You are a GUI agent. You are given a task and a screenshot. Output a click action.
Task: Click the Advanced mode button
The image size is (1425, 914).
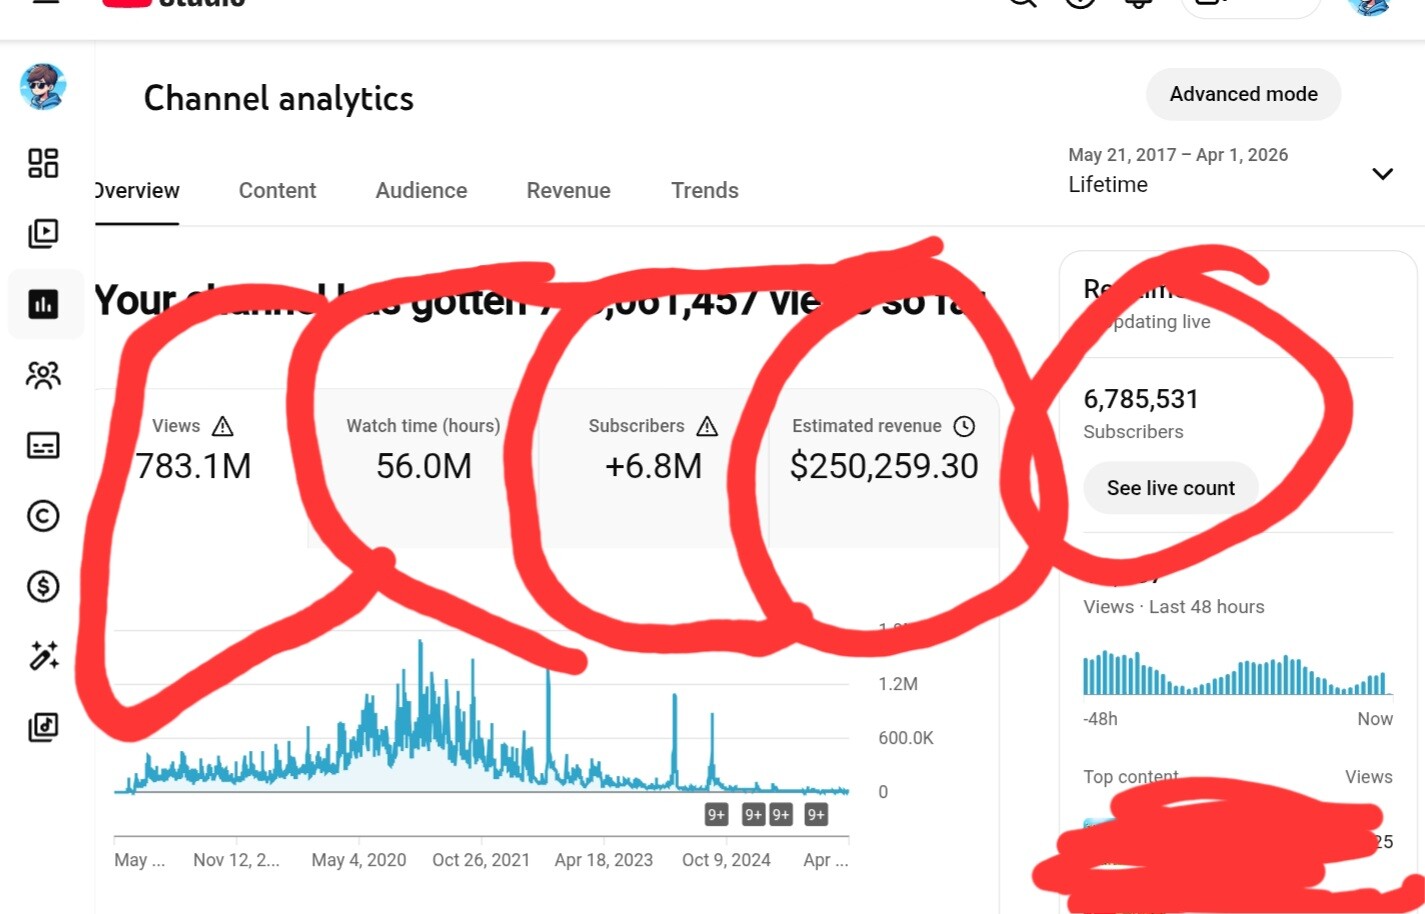1243,94
